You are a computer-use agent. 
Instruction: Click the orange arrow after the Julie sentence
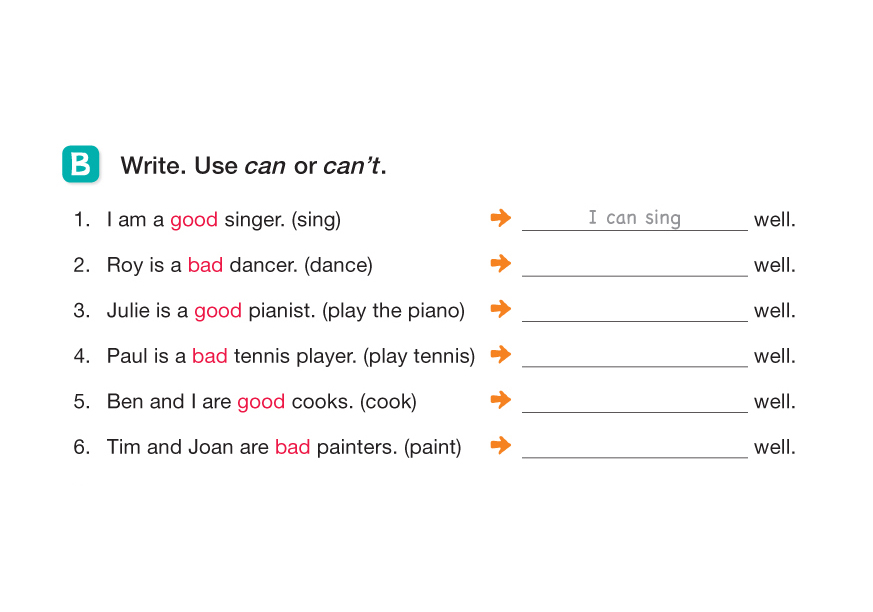click(x=501, y=309)
